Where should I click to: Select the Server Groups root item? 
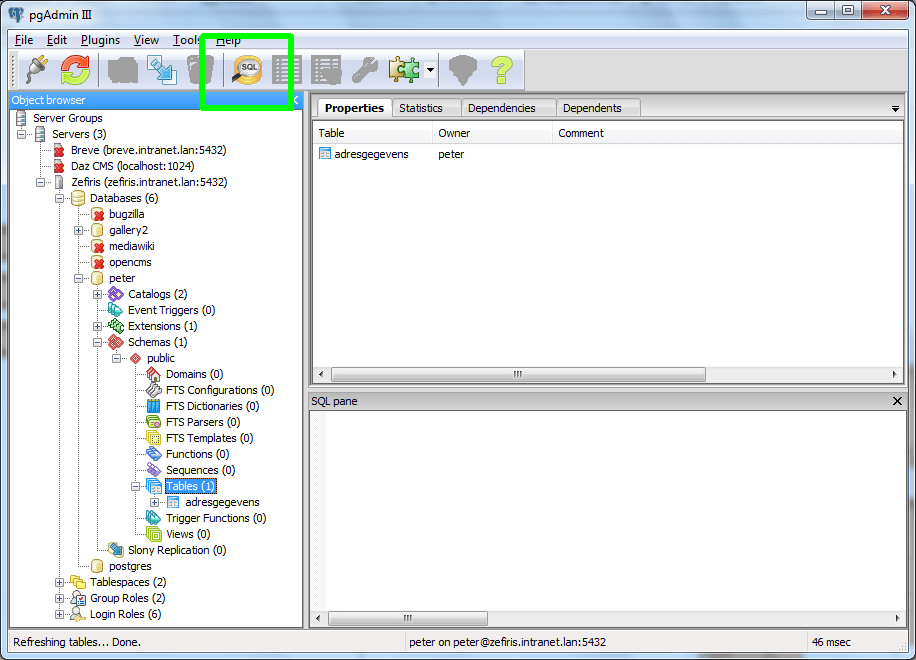[x=67, y=118]
